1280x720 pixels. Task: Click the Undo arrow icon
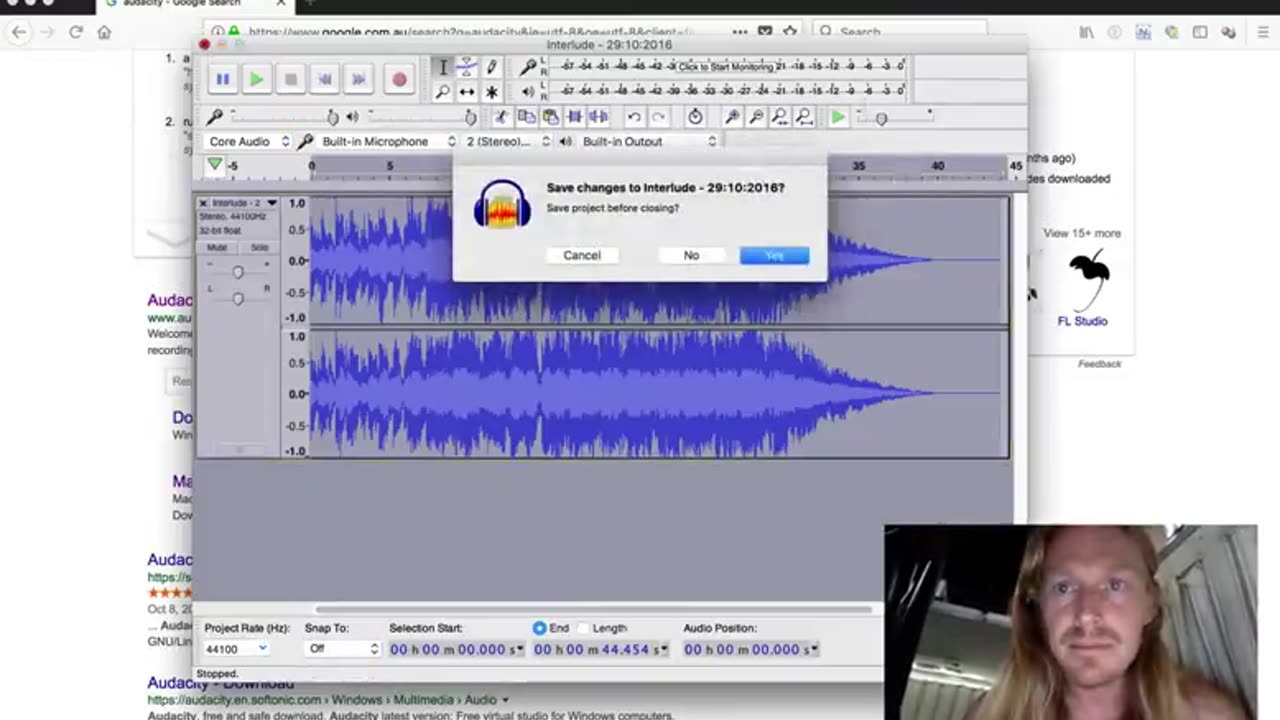pyautogui.click(x=633, y=117)
